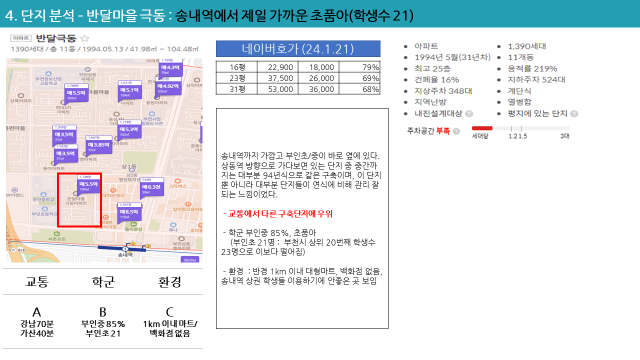Click the 부인중학교 school icon on map

(44, 195)
